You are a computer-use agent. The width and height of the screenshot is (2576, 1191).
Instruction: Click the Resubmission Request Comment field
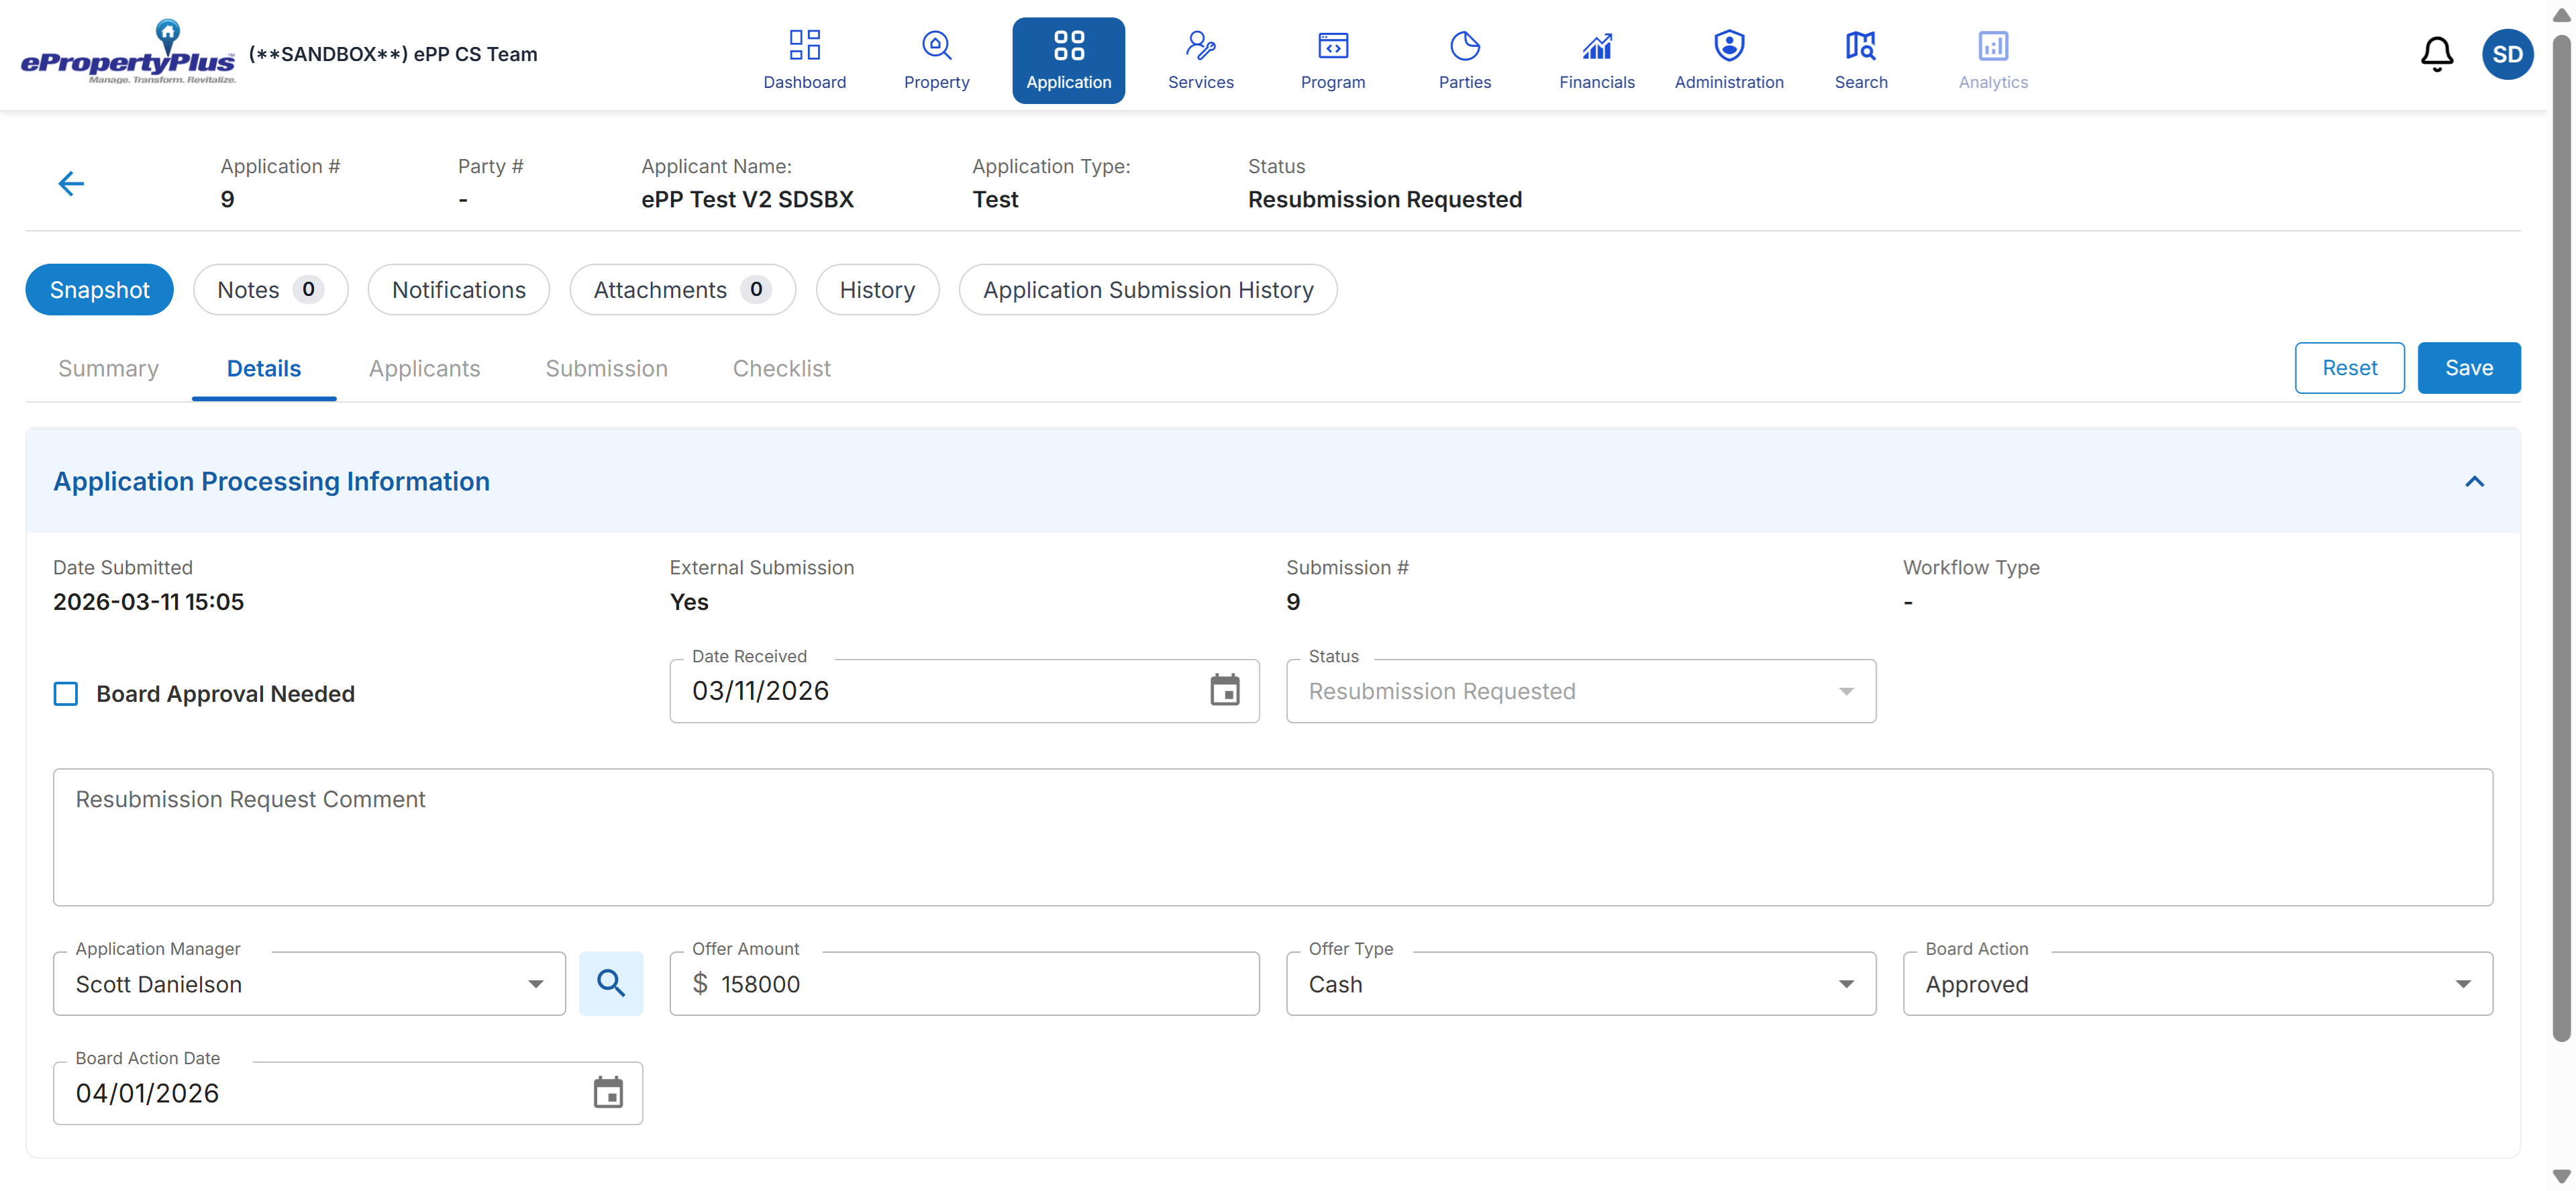(x=1272, y=837)
